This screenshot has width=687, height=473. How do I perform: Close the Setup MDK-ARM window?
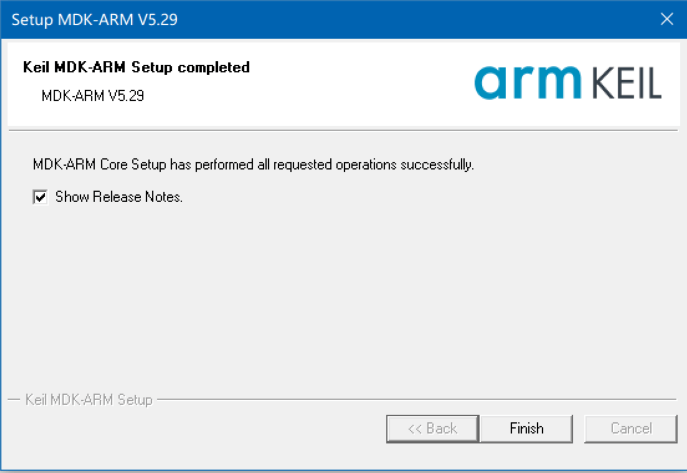[667, 19]
